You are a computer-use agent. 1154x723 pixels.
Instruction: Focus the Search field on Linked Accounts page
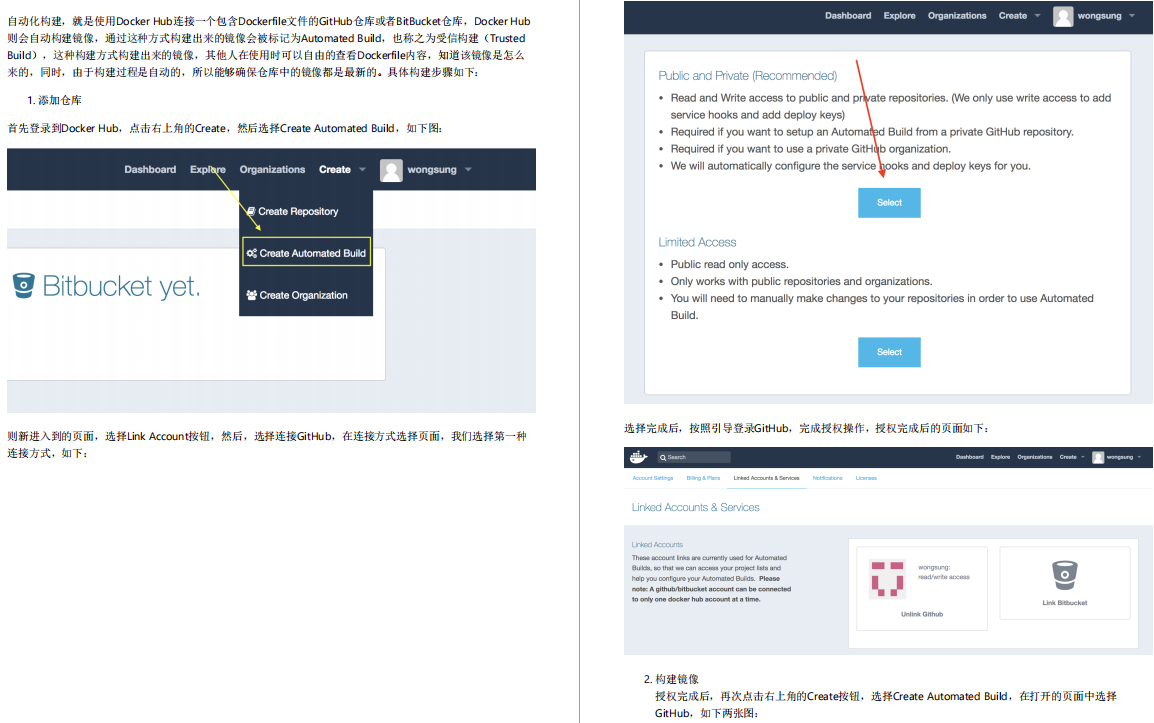click(x=694, y=457)
